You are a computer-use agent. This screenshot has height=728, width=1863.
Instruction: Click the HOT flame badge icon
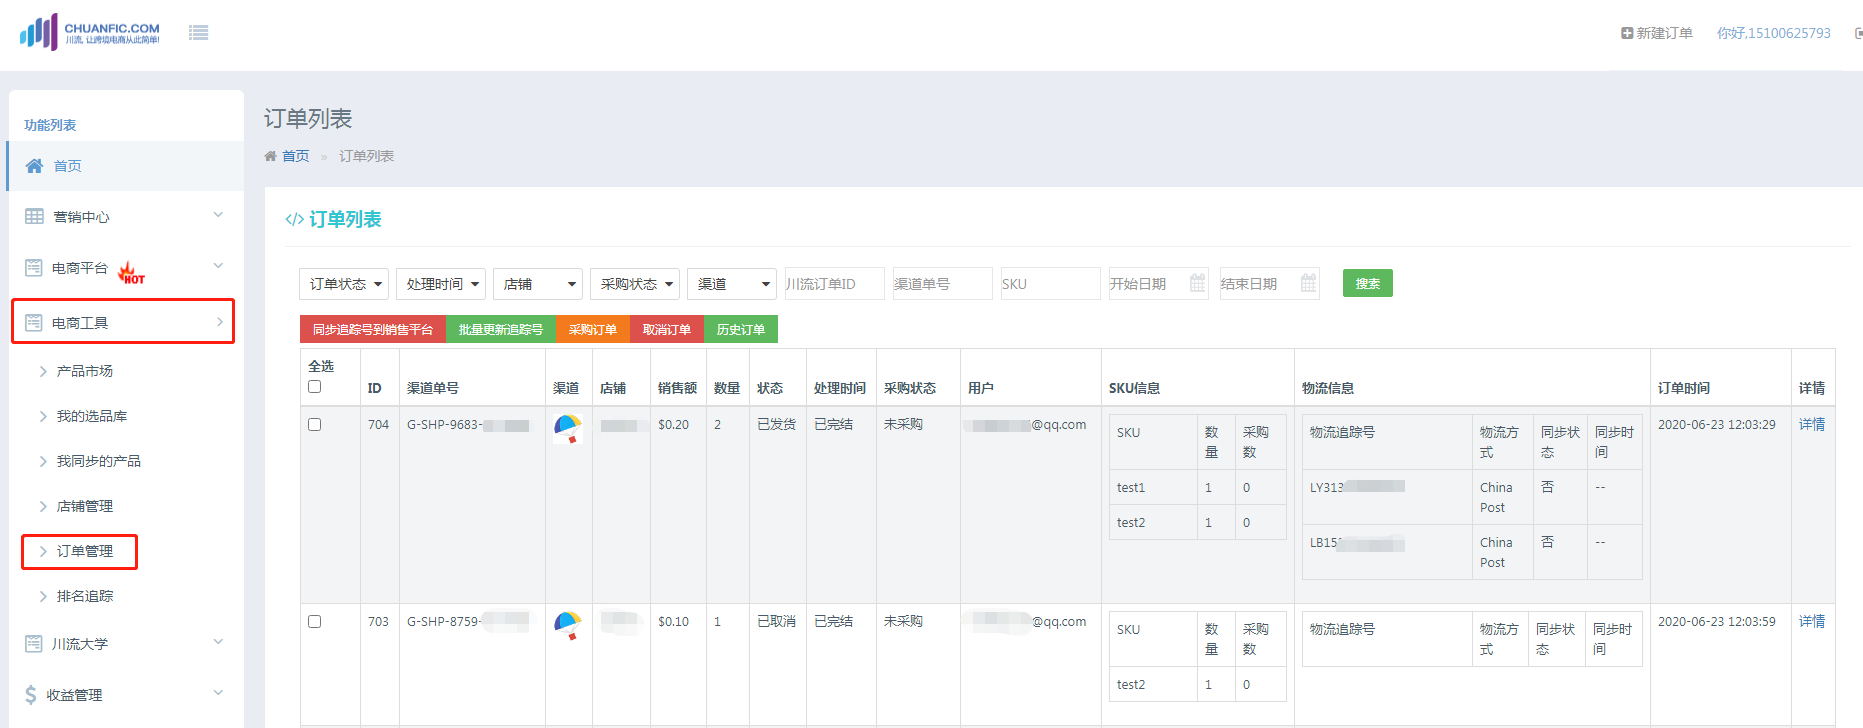[131, 272]
